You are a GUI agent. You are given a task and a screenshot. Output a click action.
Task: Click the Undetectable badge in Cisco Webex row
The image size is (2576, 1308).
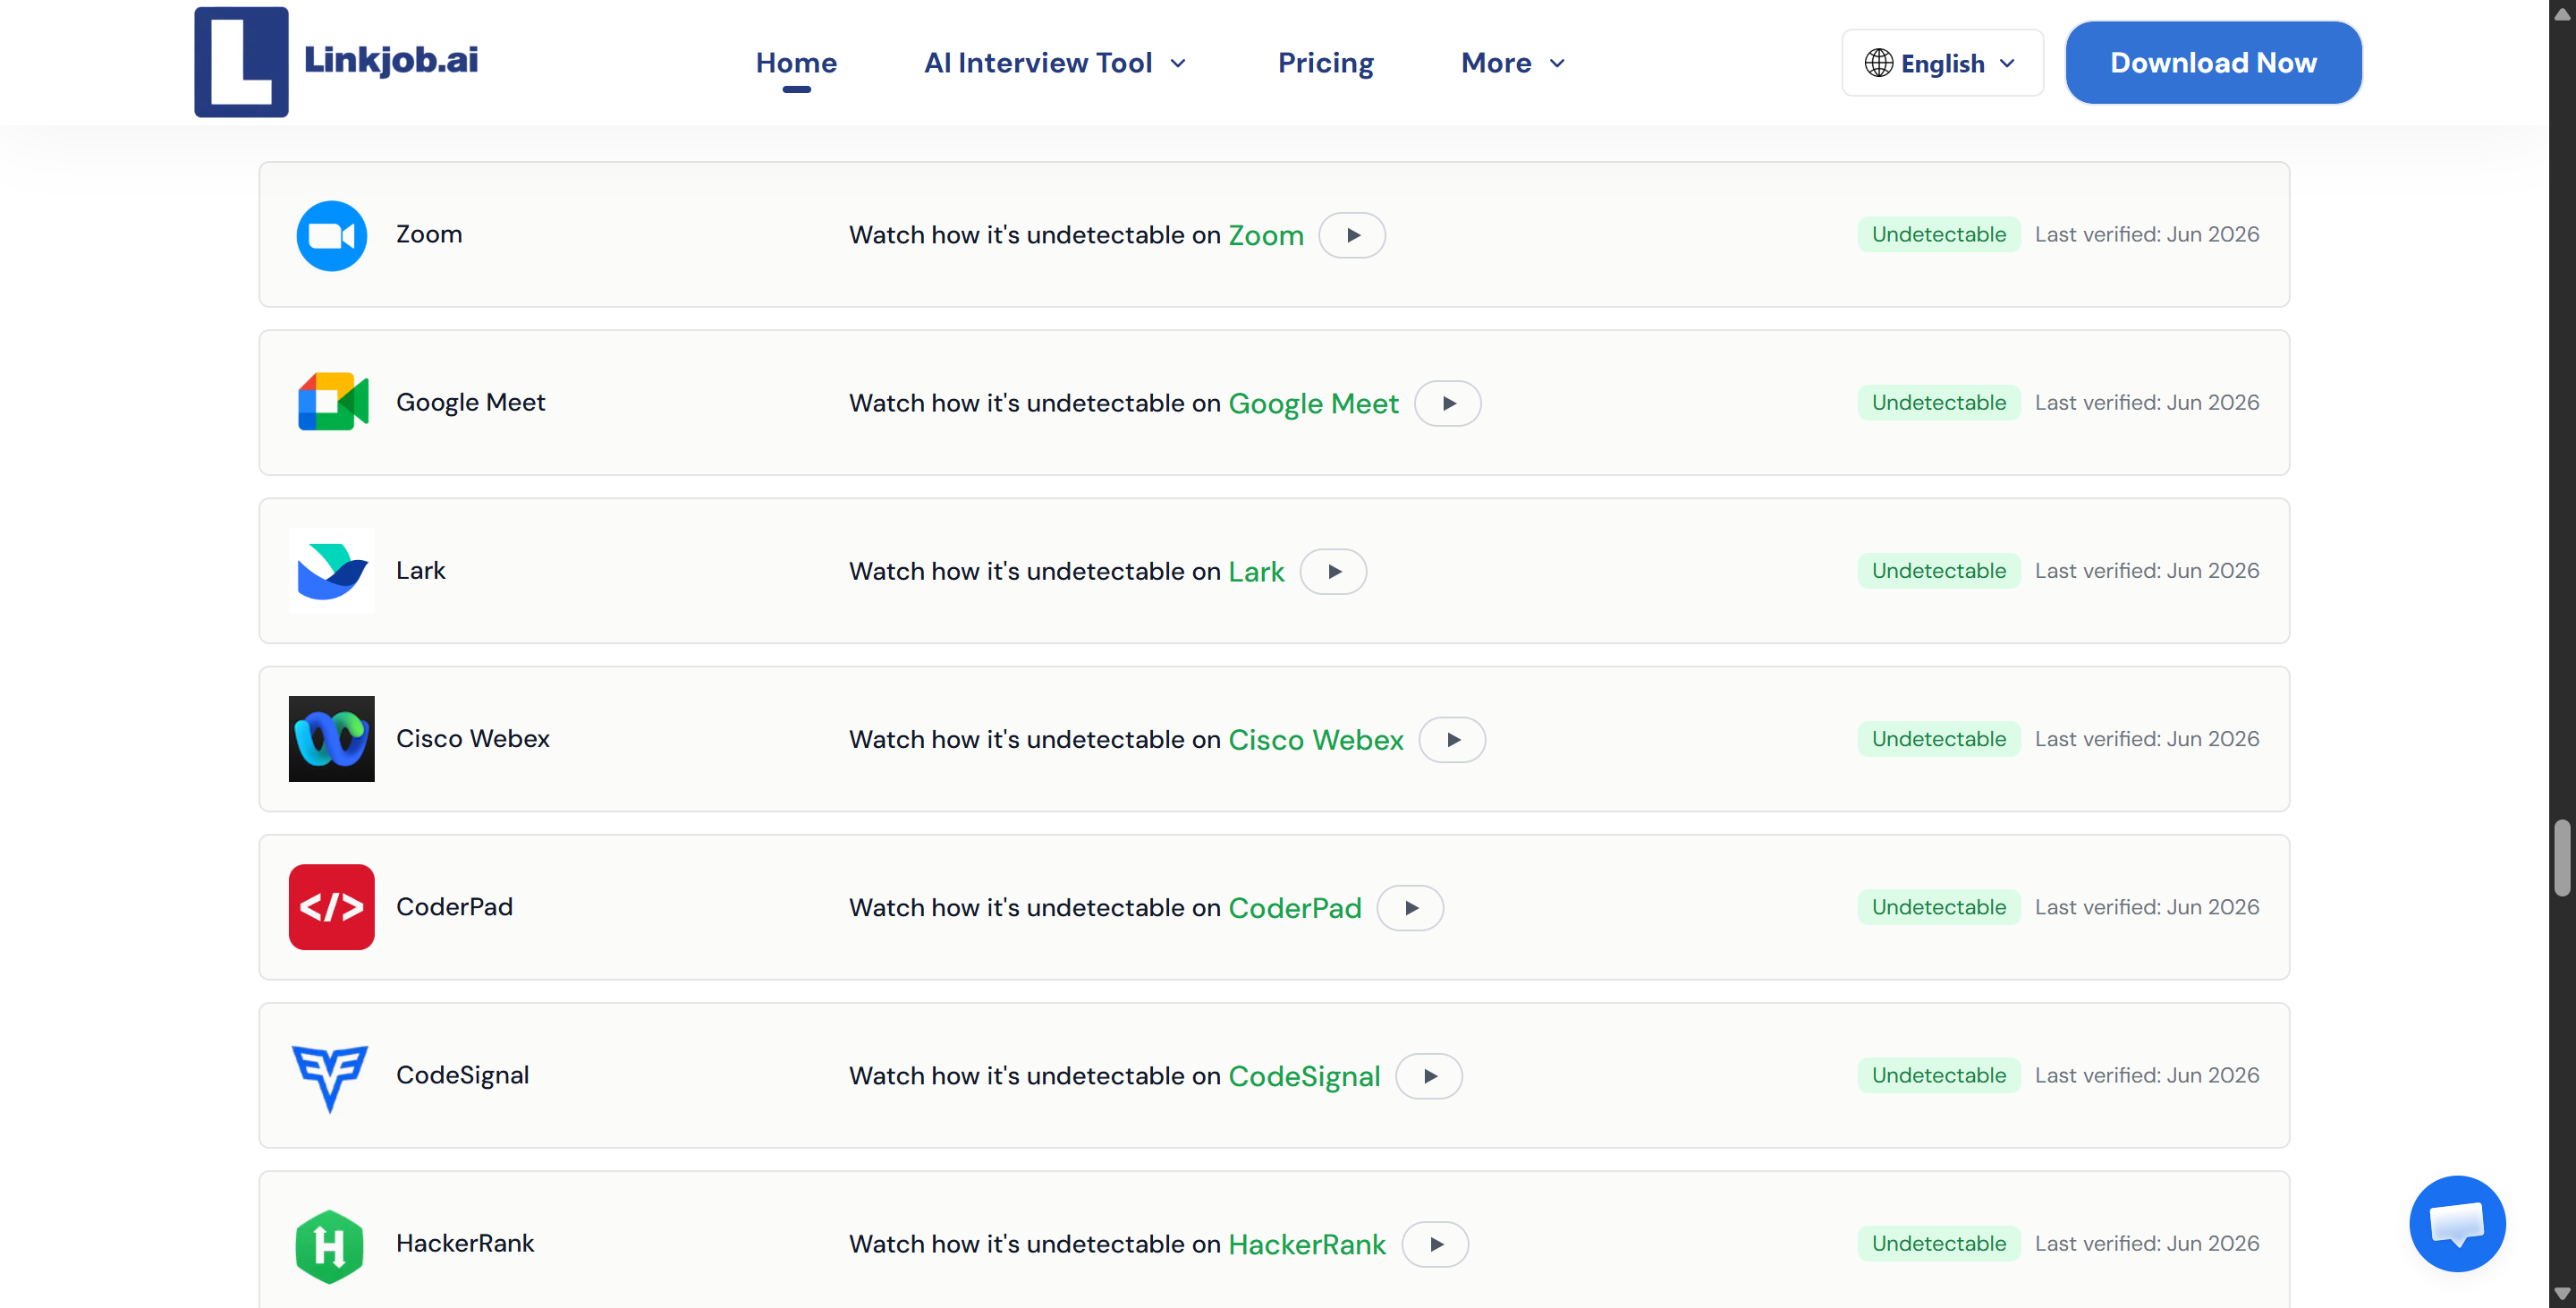[1938, 738]
